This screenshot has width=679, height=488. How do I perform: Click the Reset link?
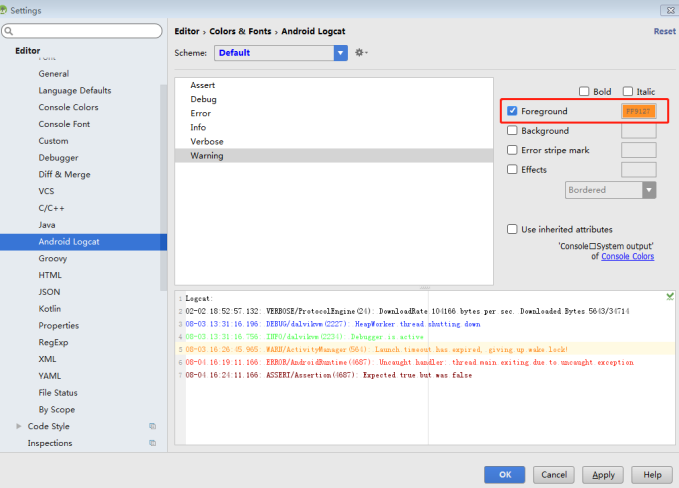pos(665,31)
